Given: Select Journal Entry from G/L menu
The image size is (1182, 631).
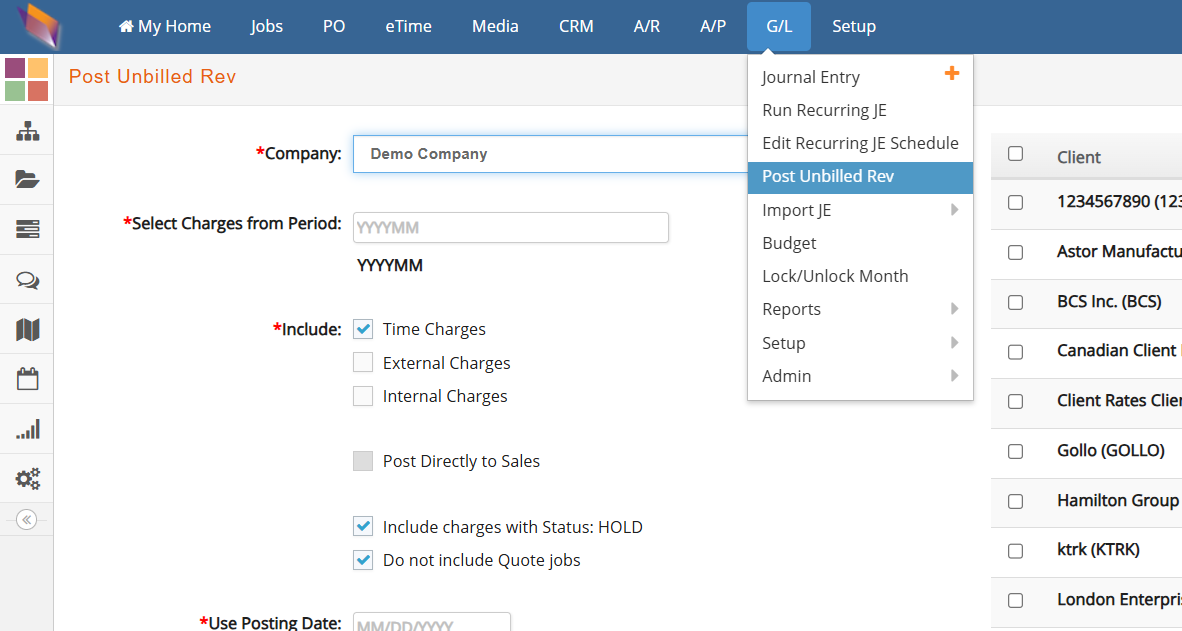Looking at the screenshot, I should [811, 77].
